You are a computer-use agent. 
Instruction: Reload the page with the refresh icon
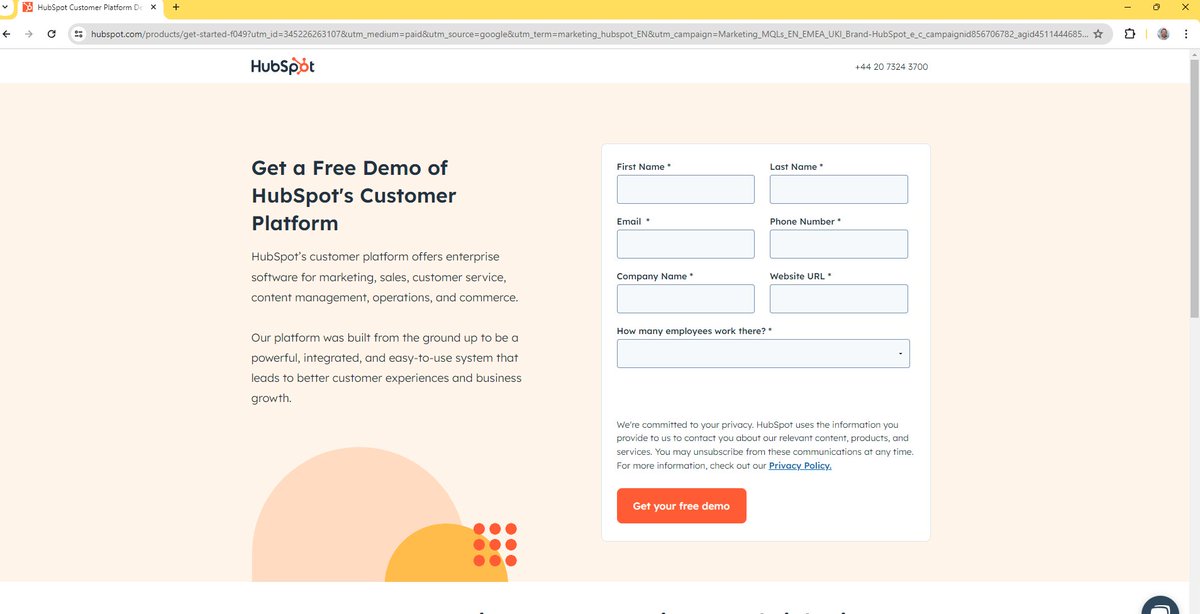[51, 33]
